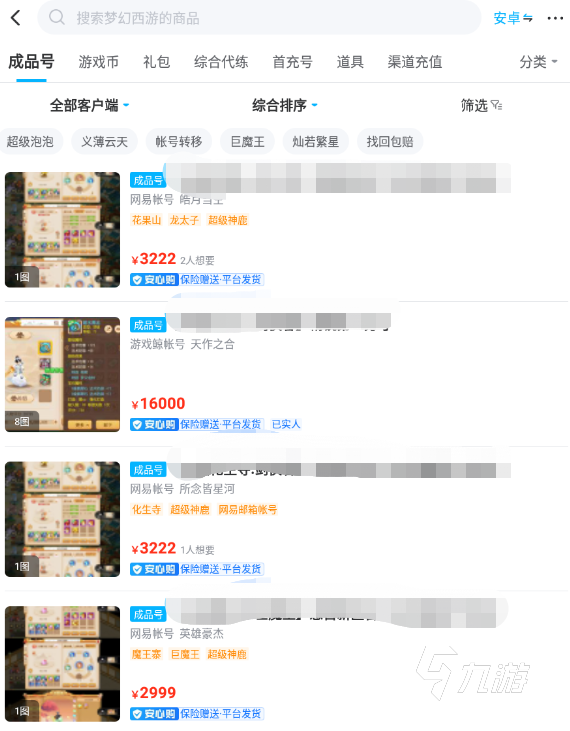
Task: Expand the 全部客户端 dropdown
Action: pos(89,105)
